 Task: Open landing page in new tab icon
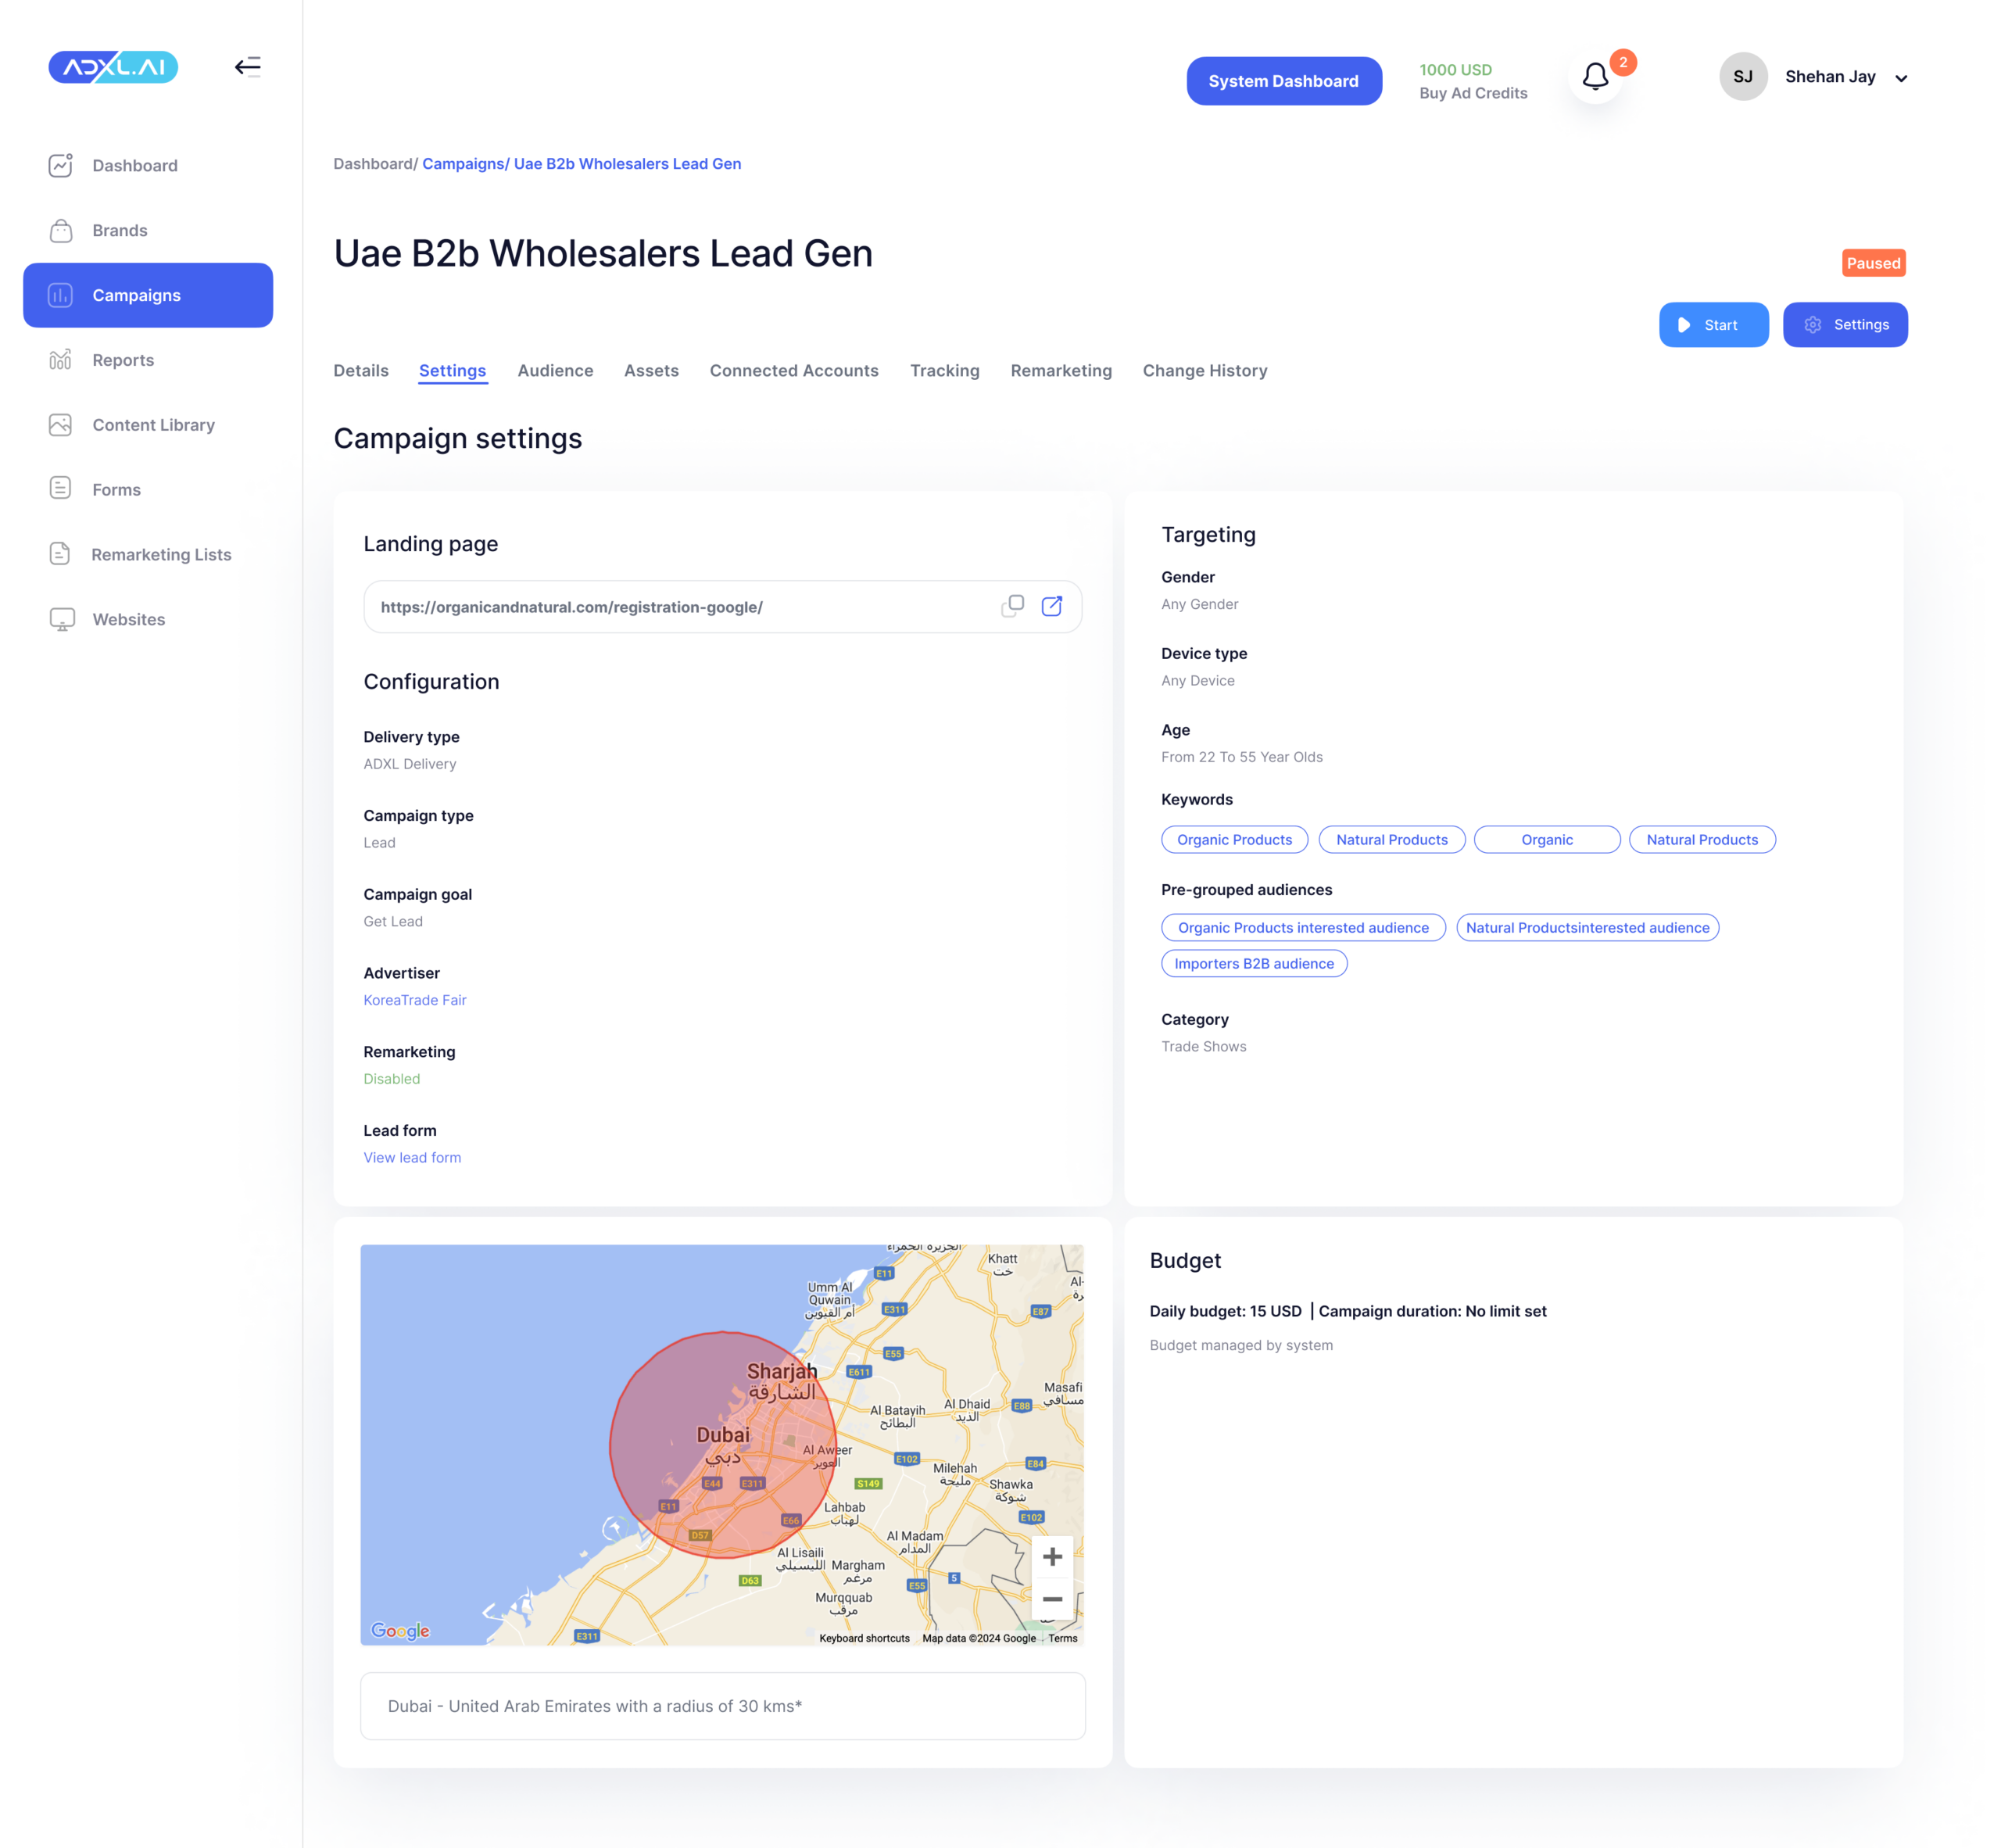(1052, 606)
